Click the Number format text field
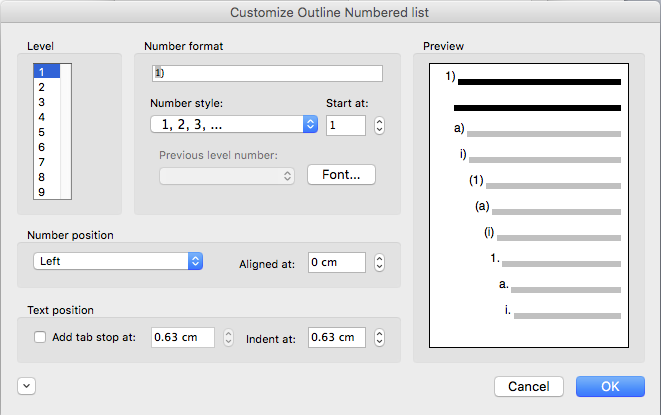This screenshot has width=661, height=415. pyautogui.click(x=267, y=73)
